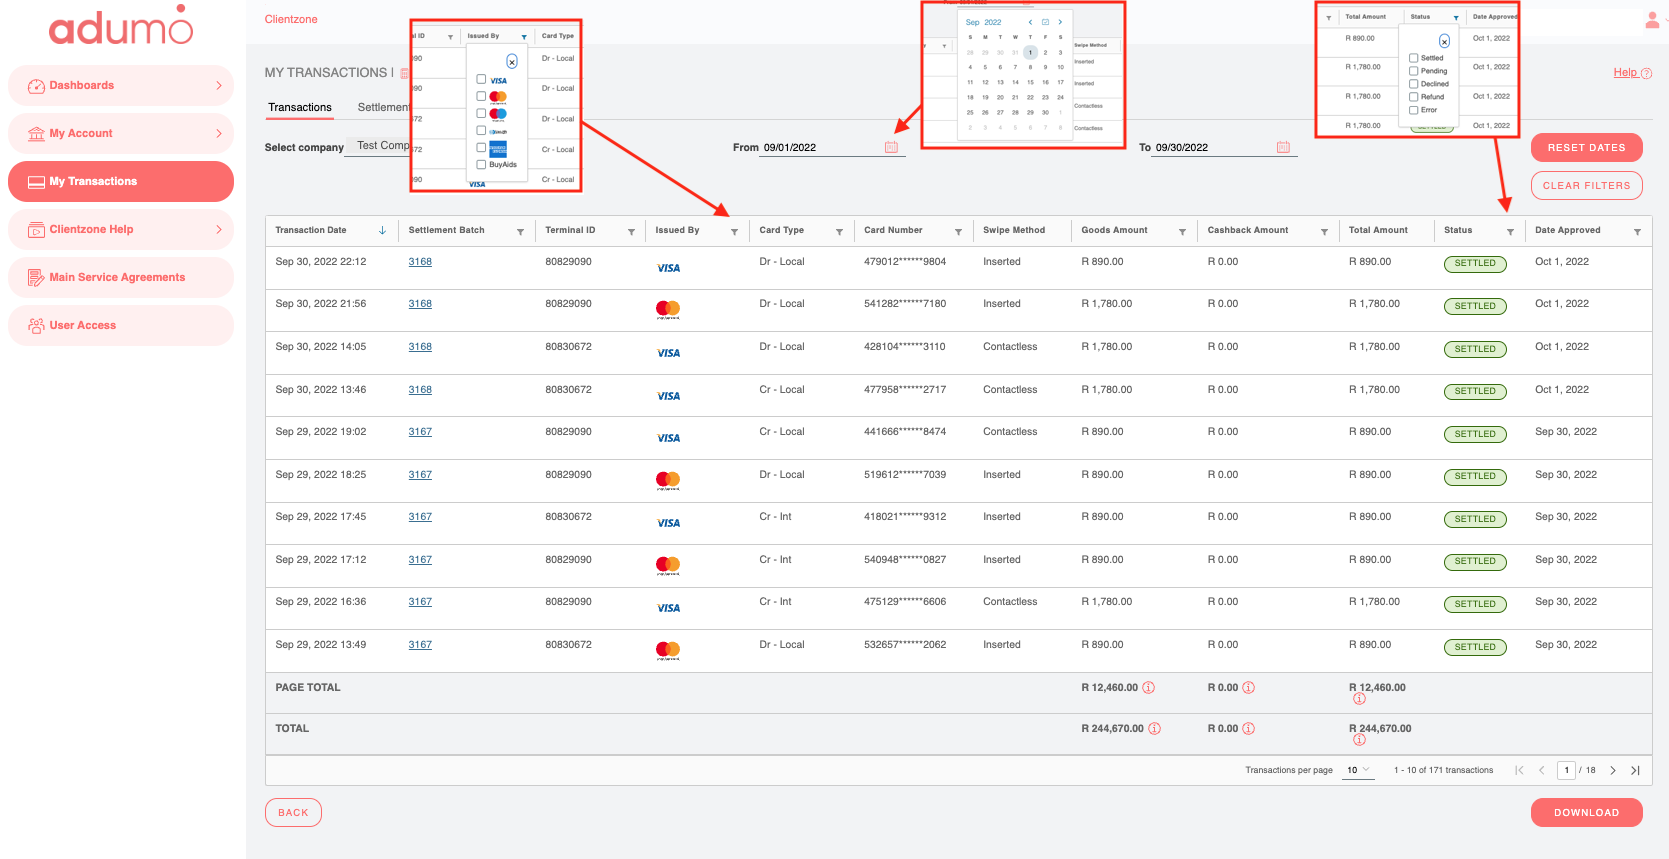Click the current page number input
Viewport: 1669px width, 859px height.
pos(1566,770)
